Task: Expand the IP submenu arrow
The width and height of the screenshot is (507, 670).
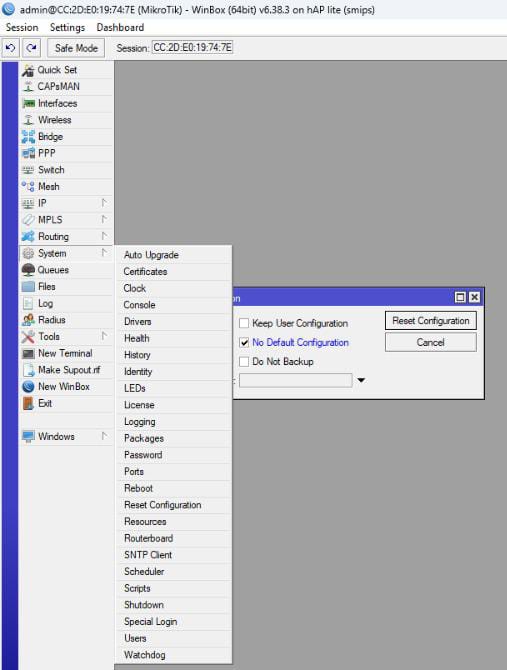Action: [x=104, y=203]
